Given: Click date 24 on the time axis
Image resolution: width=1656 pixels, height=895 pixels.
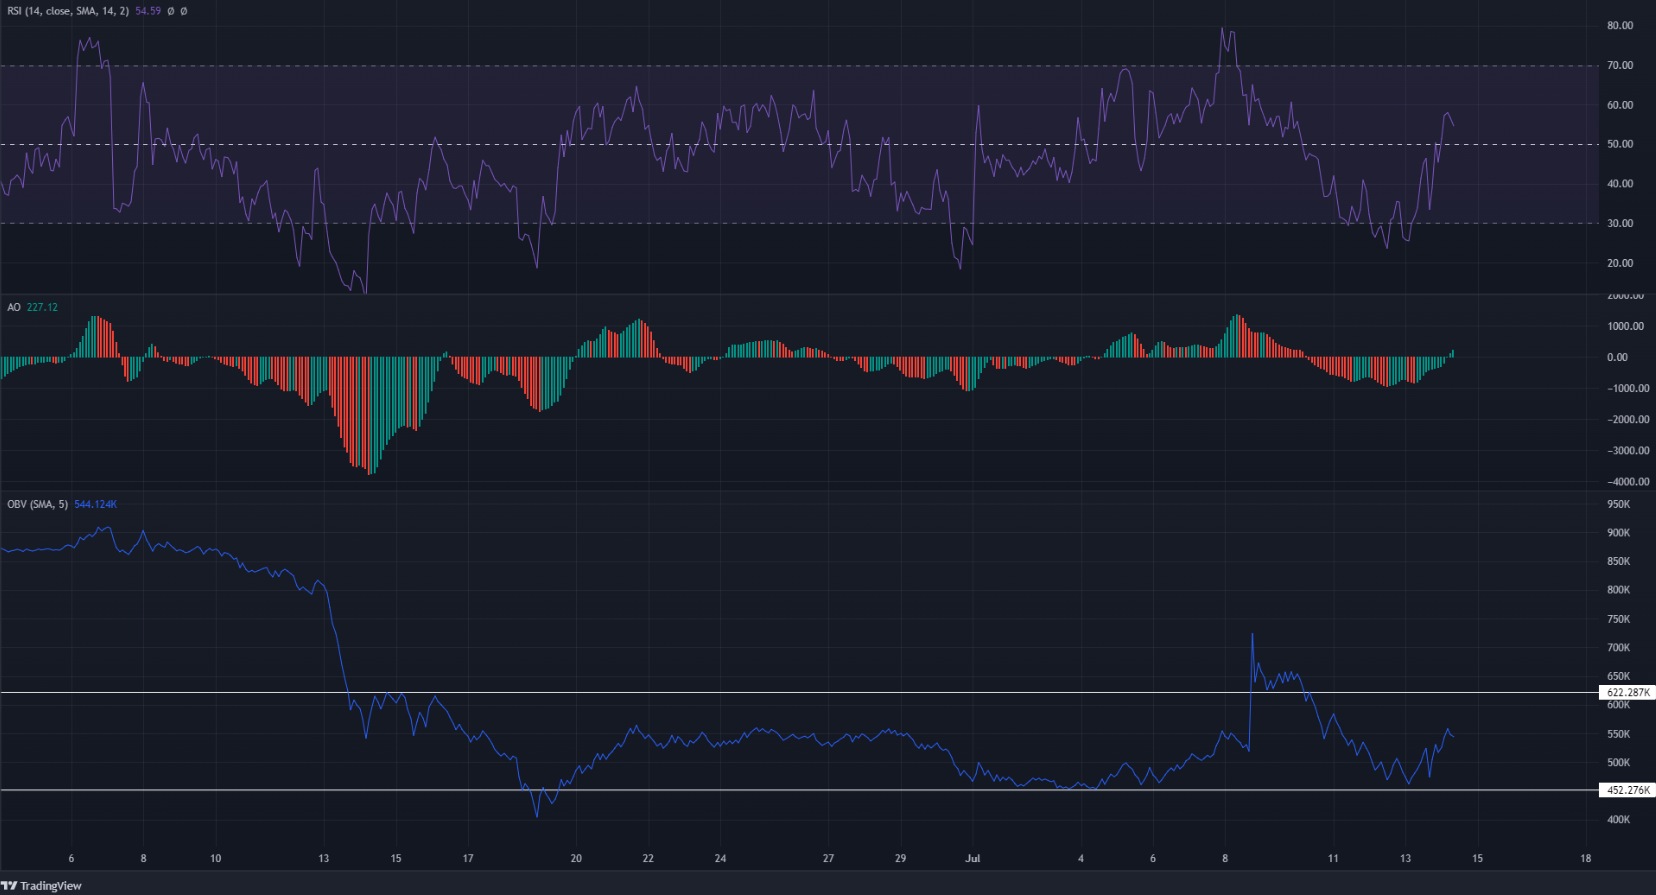Looking at the screenshot, I should (720, 858).
